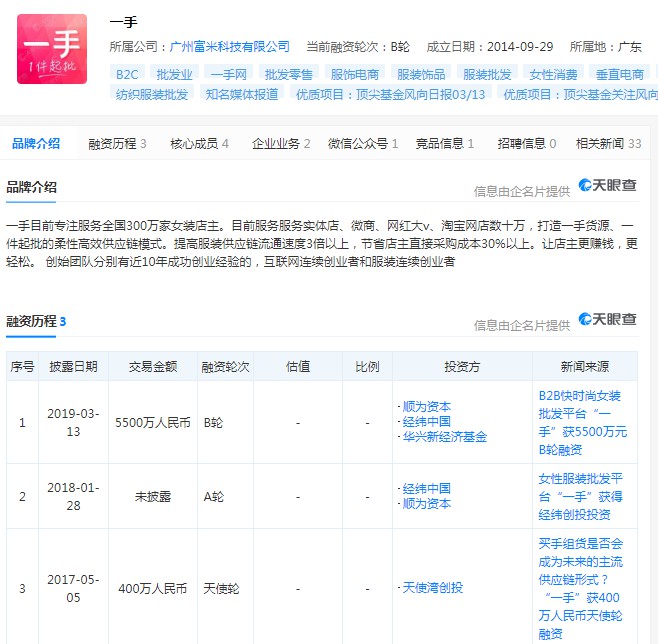658x644 pixels.
Task: Select the 服装批发 tag
Action: [487, 74]
